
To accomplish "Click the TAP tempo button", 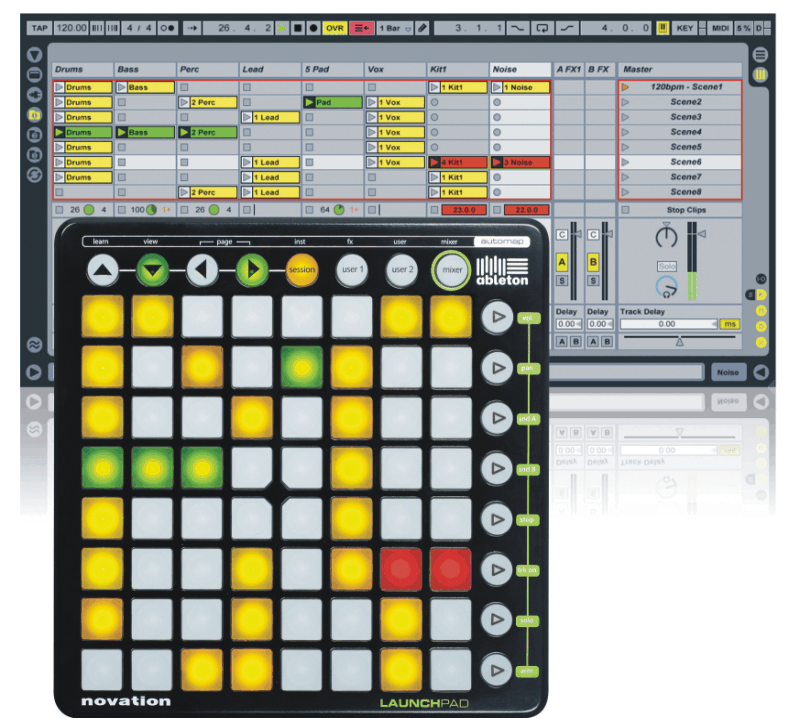I will point(39,28).
